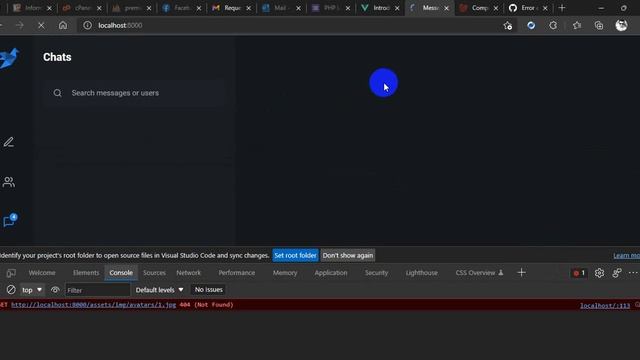Click the Chats heading
The height and width of the screenshot is (360, 640).
[57, 57]
